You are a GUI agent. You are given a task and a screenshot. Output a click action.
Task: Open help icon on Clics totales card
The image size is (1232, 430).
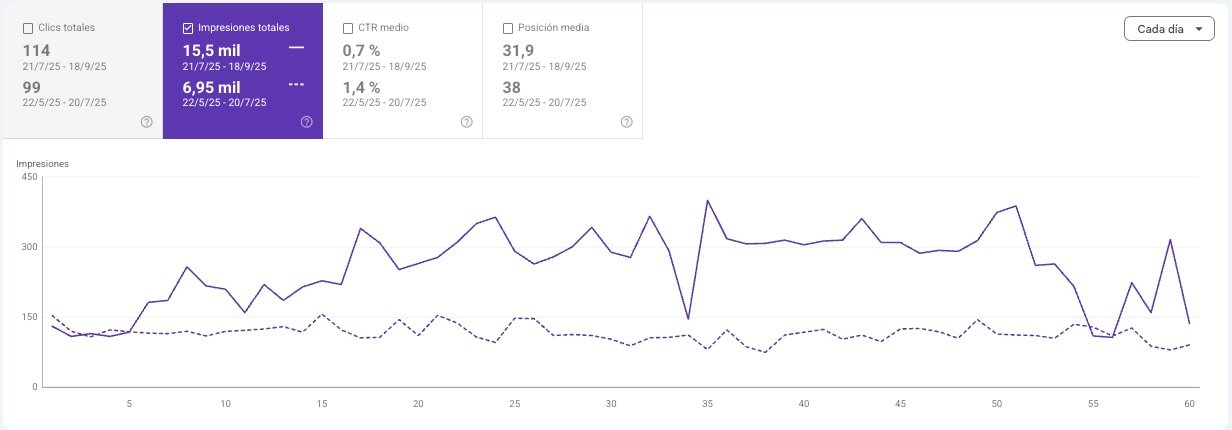point(147,122)
